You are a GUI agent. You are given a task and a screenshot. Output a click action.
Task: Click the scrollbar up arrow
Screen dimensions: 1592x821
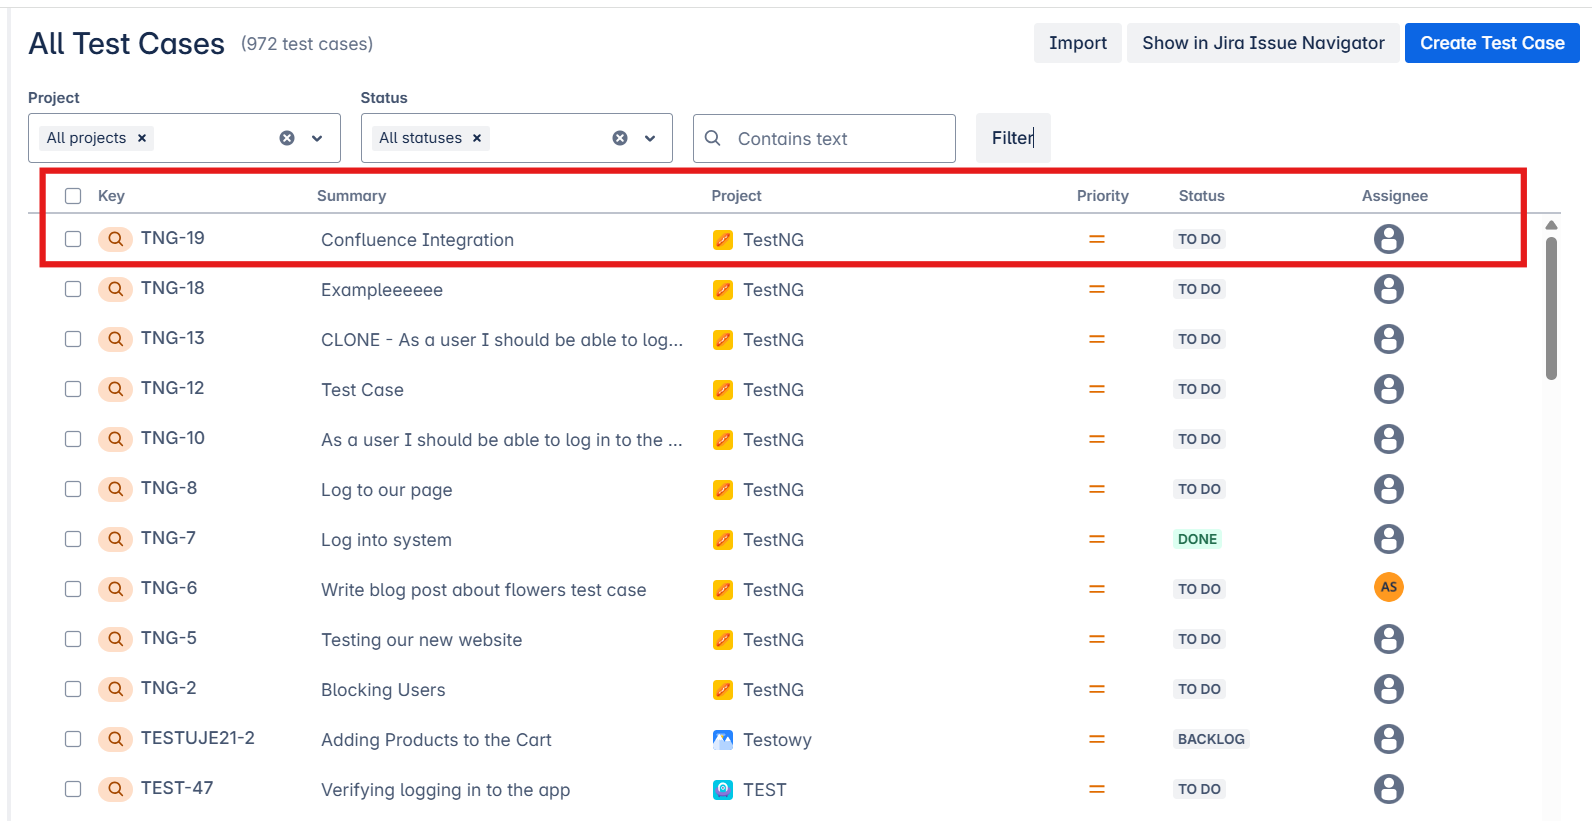click(x=1551, y=225)
